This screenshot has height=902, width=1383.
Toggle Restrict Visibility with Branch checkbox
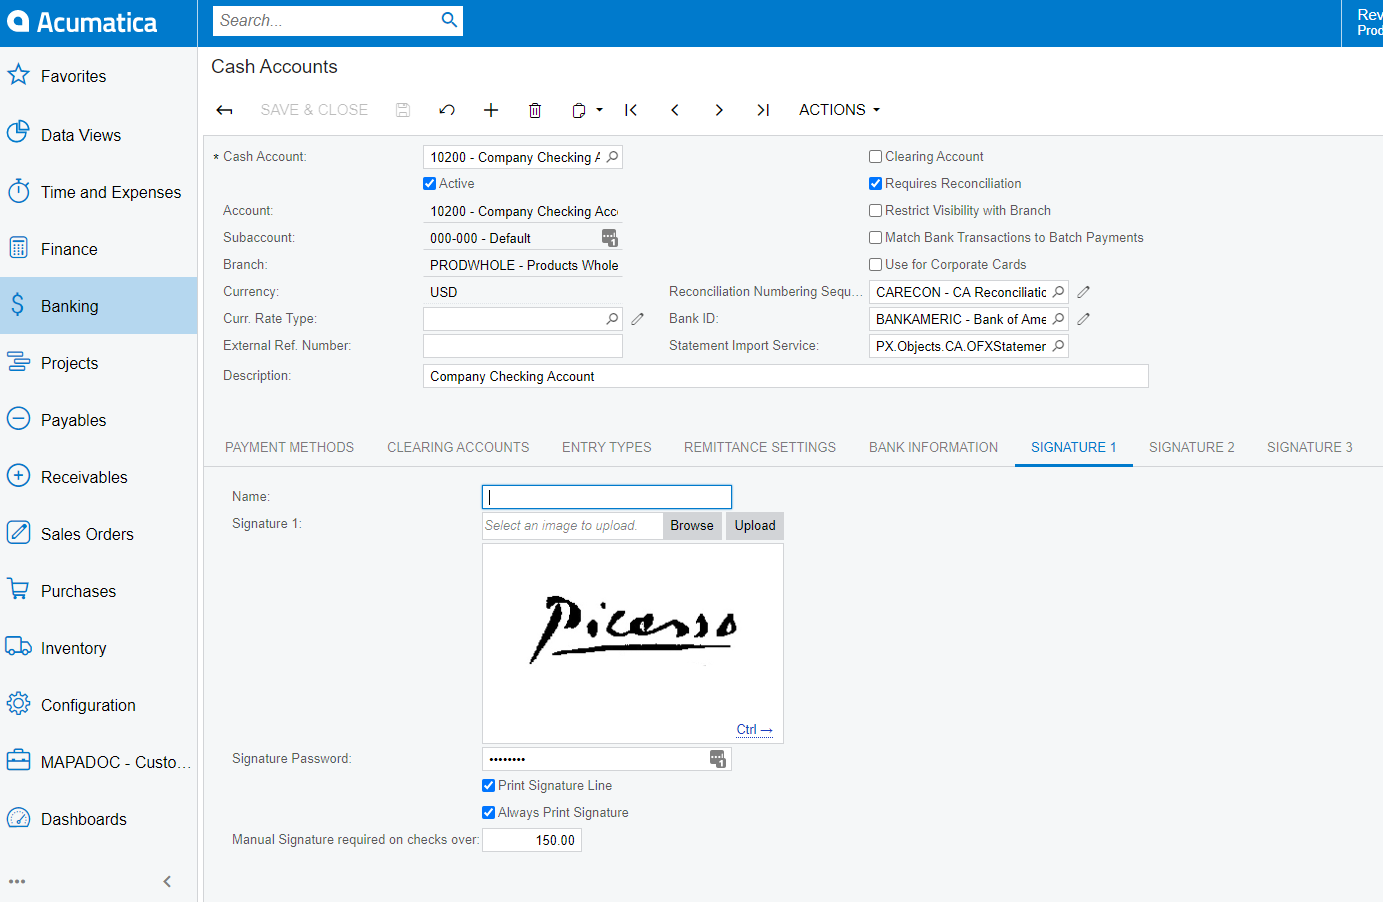point(876,211)
